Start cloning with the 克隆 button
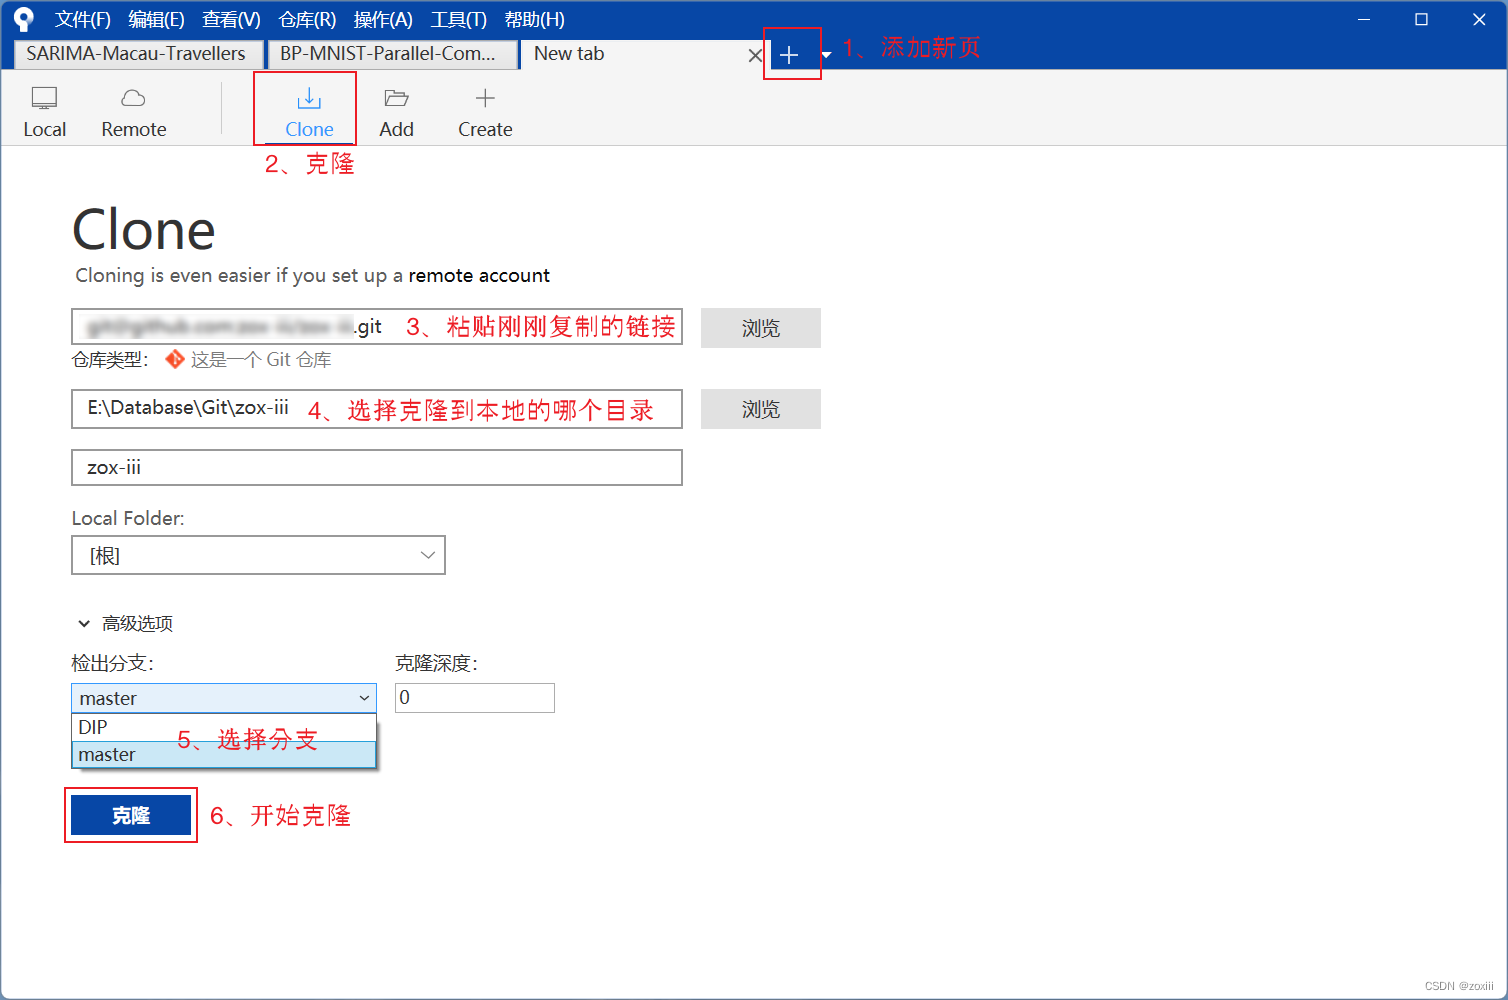The width and height of the screenshot is (1508, 1000). (x=131, y=815)
